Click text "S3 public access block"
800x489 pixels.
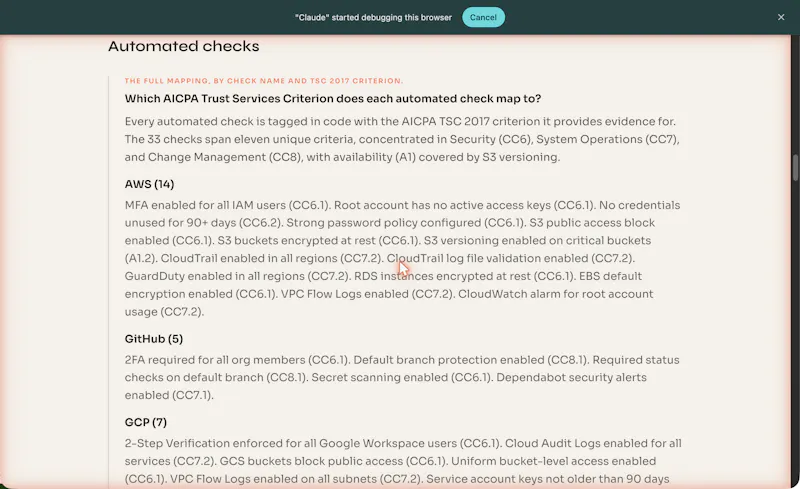592,223
